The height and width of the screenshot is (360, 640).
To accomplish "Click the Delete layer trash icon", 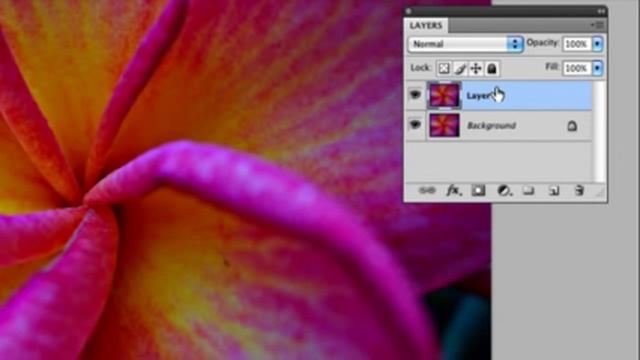I will [x=579, y=191].
